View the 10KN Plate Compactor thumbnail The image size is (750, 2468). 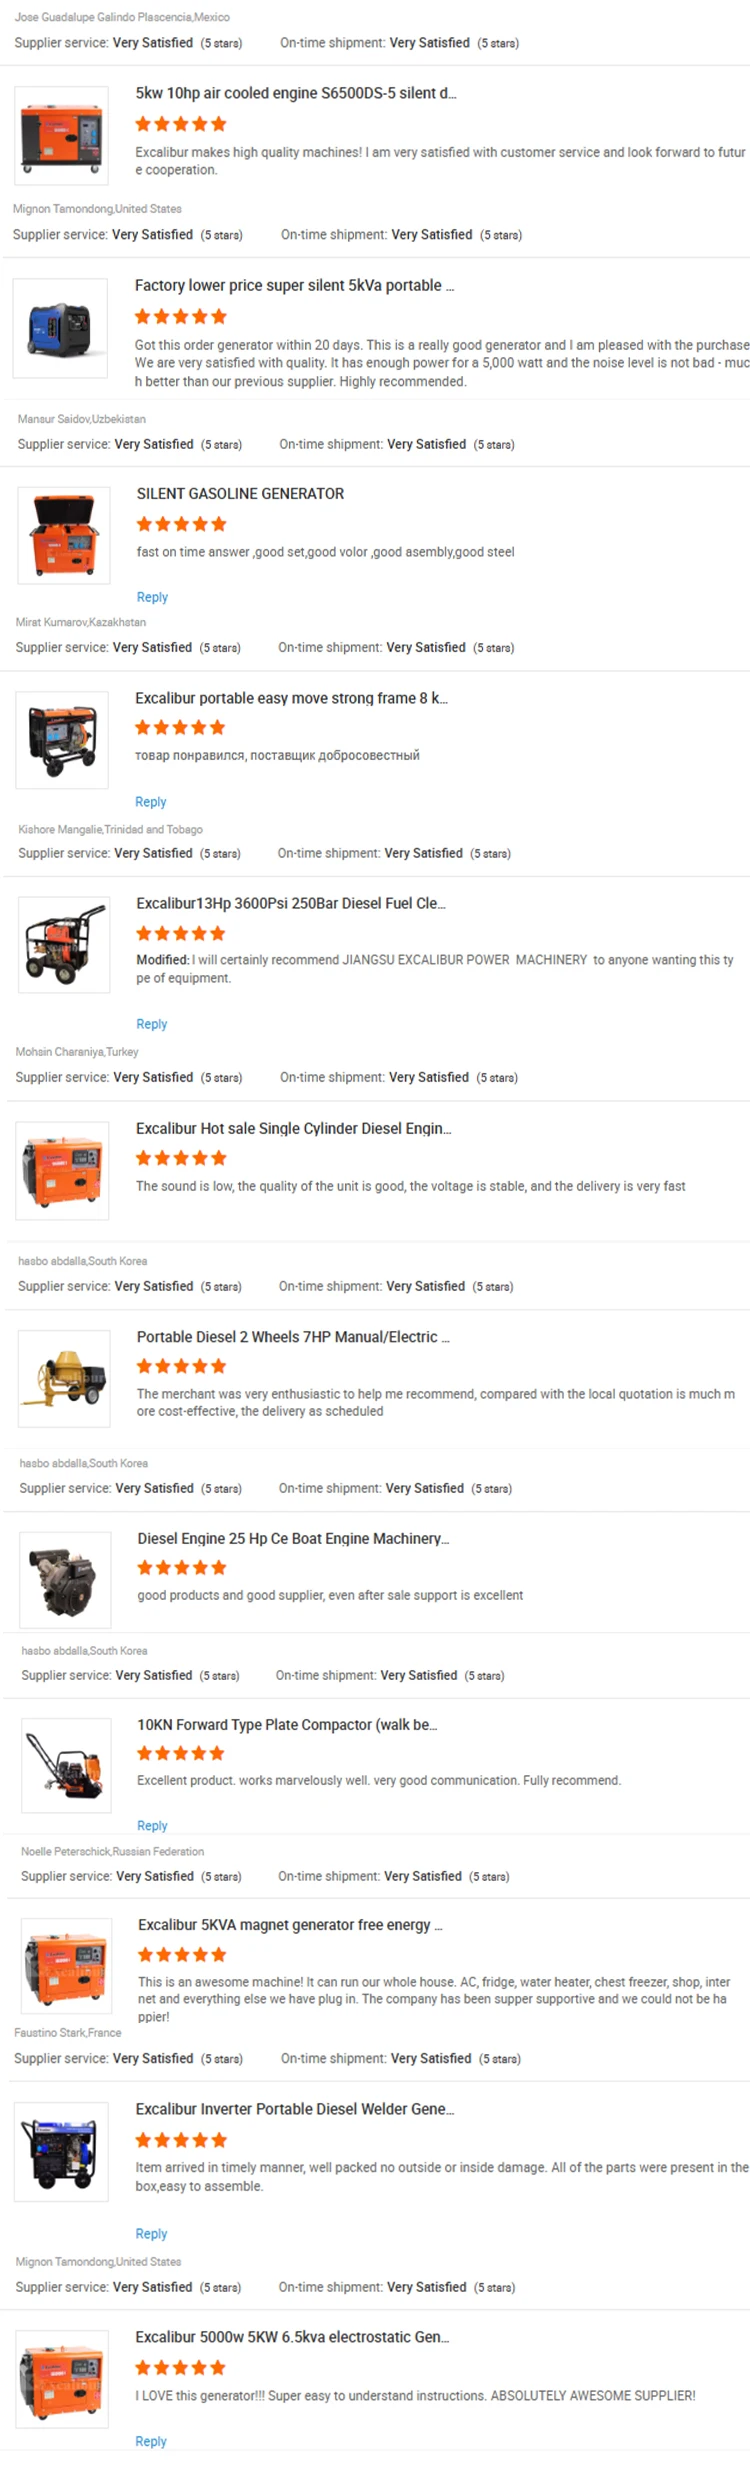coord(66,1766)
